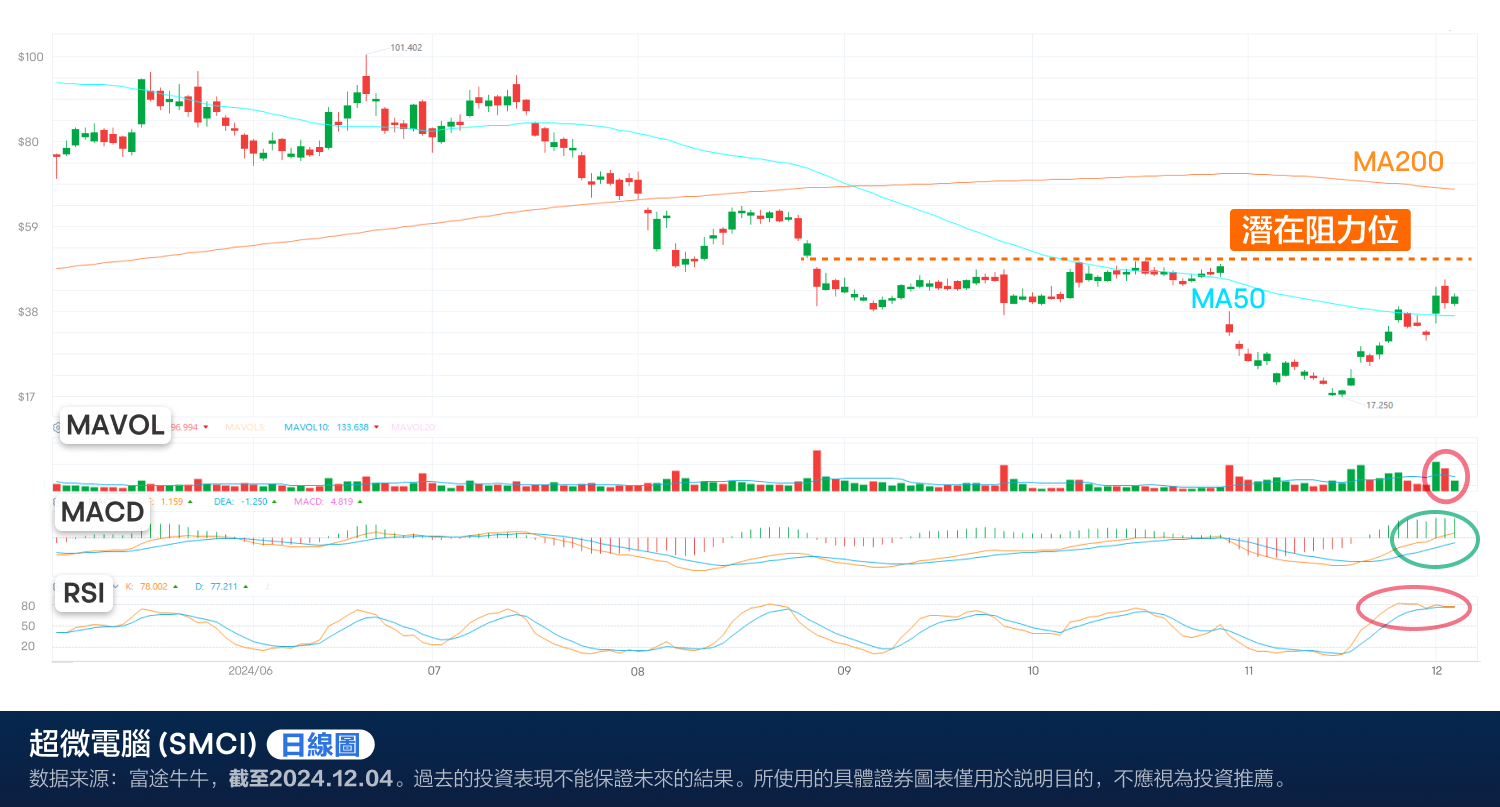
Task: Select the MAVOL panel label
Action: [115, 425]
